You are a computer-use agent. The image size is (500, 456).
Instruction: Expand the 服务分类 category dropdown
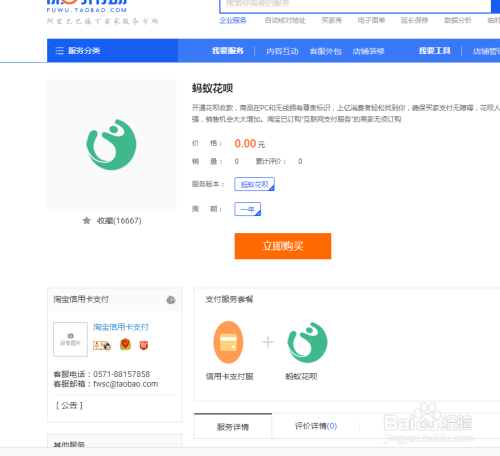(x=112, y=51)
